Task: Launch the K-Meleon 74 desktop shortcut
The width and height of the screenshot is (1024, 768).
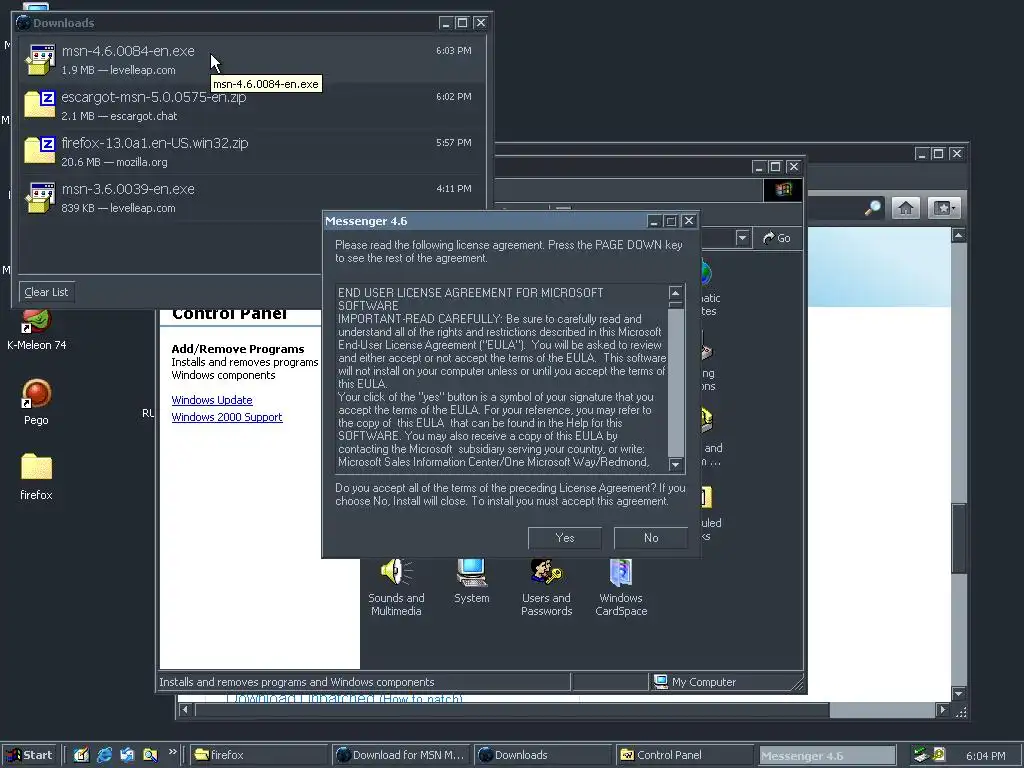Action: coord(36,321)
